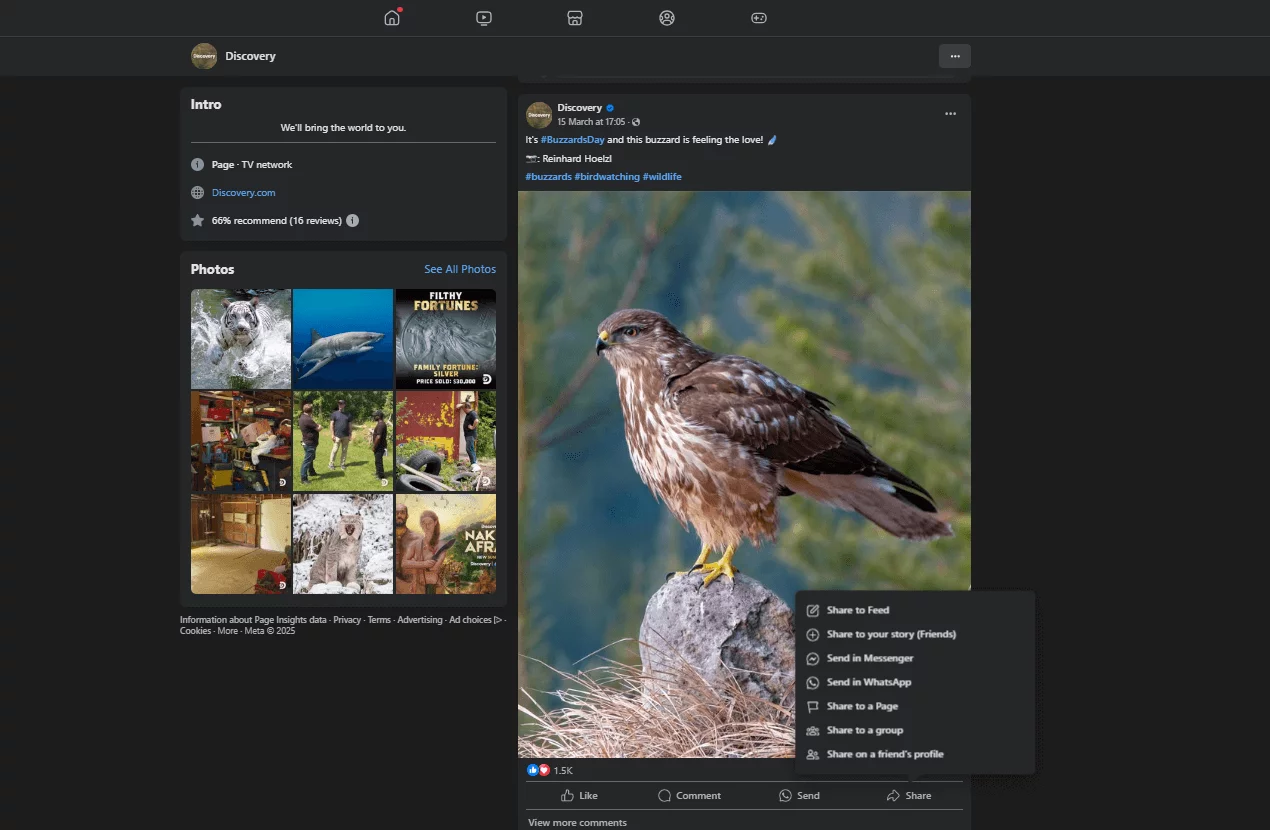
Task: Click View more comments
Action: pos(577,823)
